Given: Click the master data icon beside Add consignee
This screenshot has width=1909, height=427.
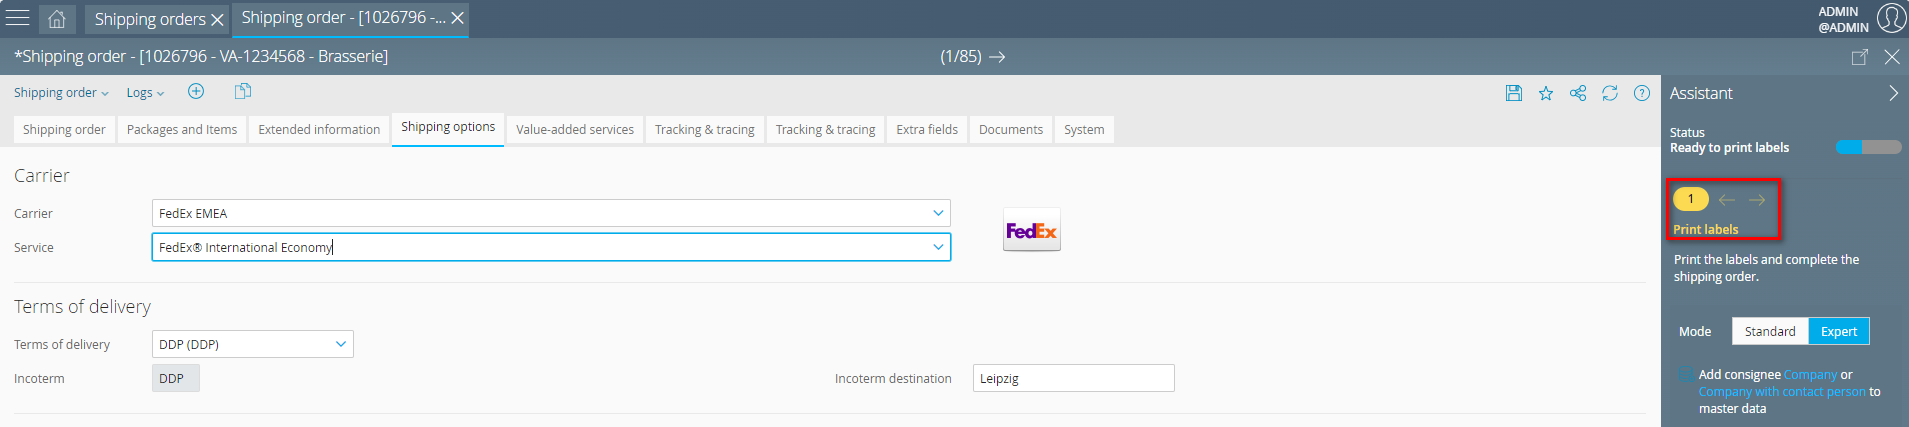Looking at the screenshot, I should 1687,374.
